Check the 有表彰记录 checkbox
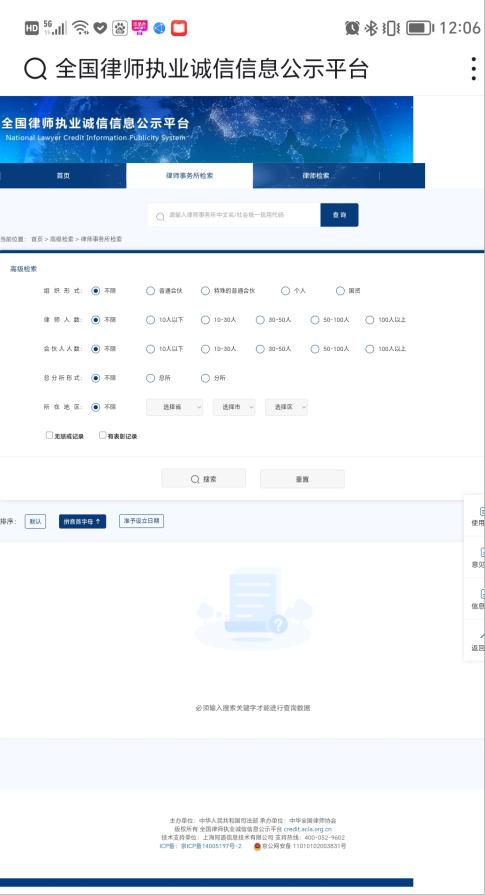 tap(103, 435)
